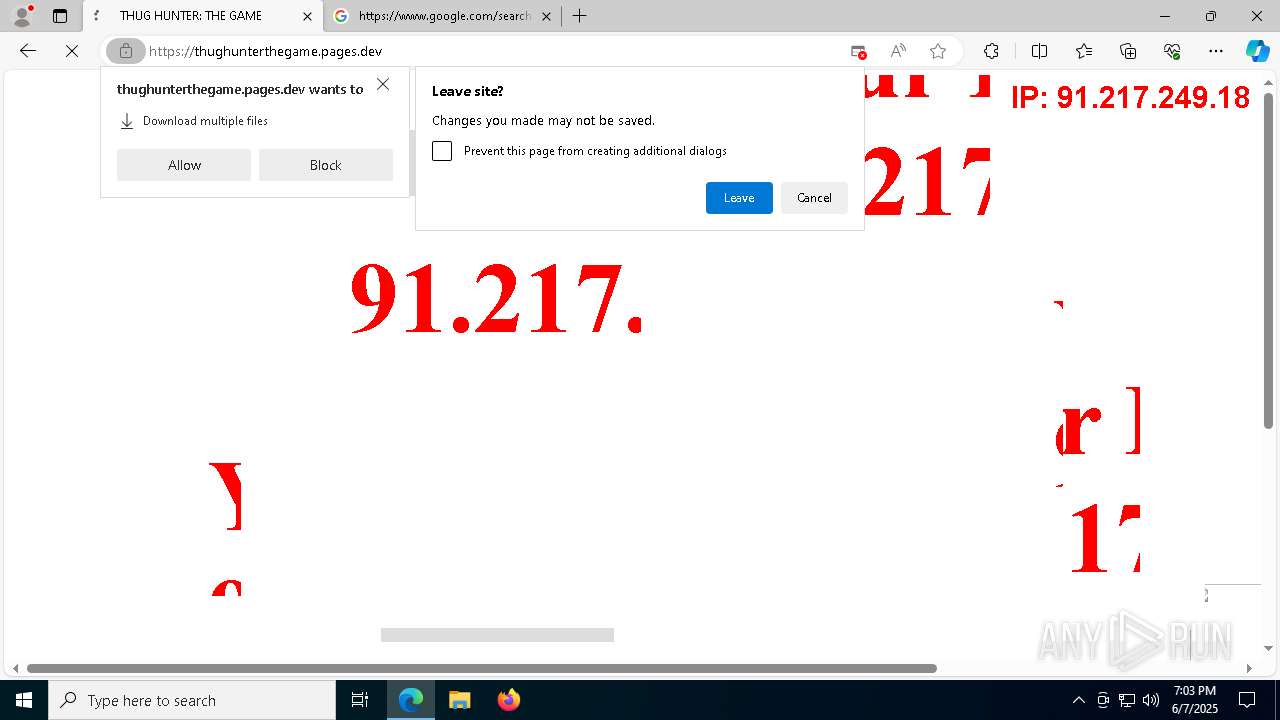Block downloading multiple files
Viewport: 1280px width, 720px height.
[325, 165]
